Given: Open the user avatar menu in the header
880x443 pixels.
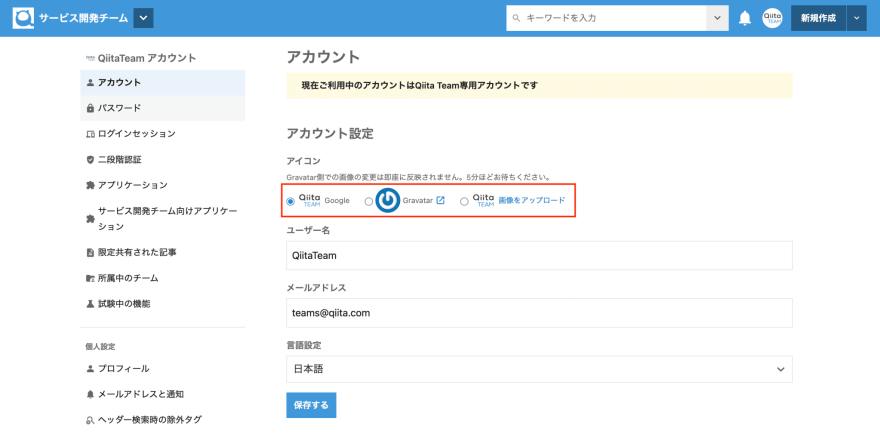Looking at the screenshot, I should [x=772, y=18].
